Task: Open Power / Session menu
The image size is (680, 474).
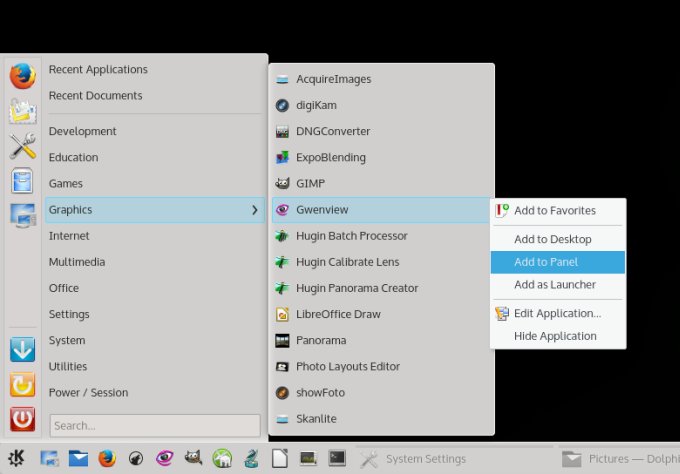Action: coord(155,392)
